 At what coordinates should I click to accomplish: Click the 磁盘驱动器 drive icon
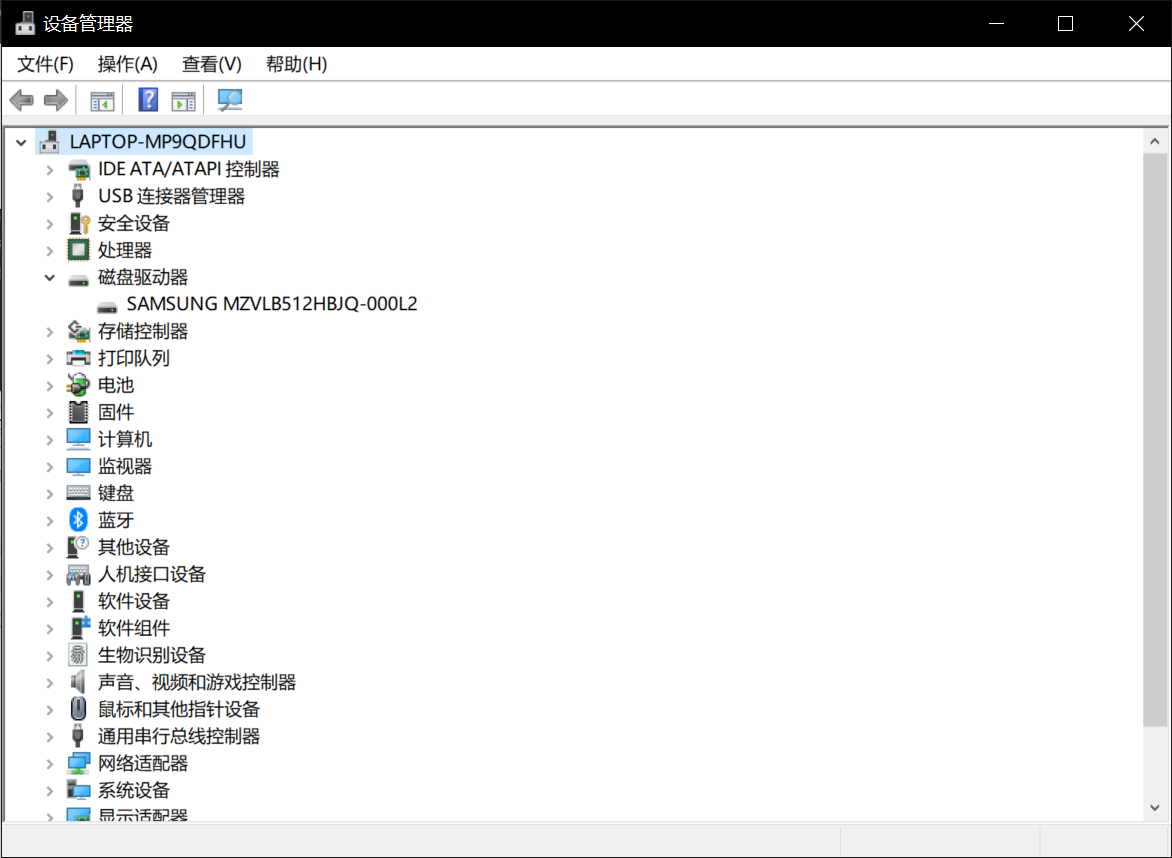(78, 280)
